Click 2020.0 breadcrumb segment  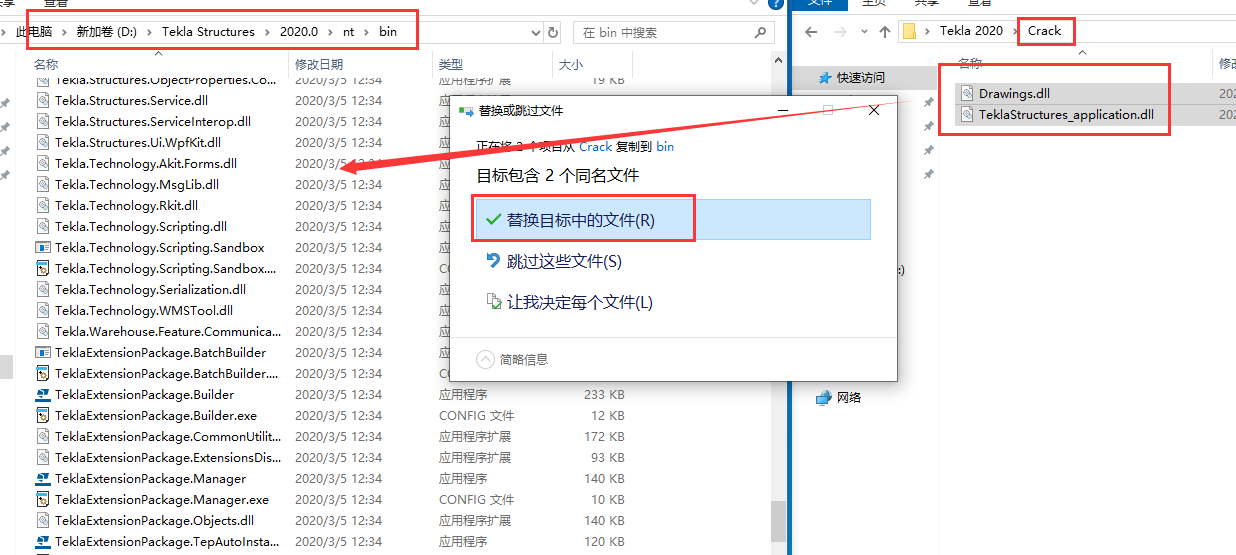(299, 32)
